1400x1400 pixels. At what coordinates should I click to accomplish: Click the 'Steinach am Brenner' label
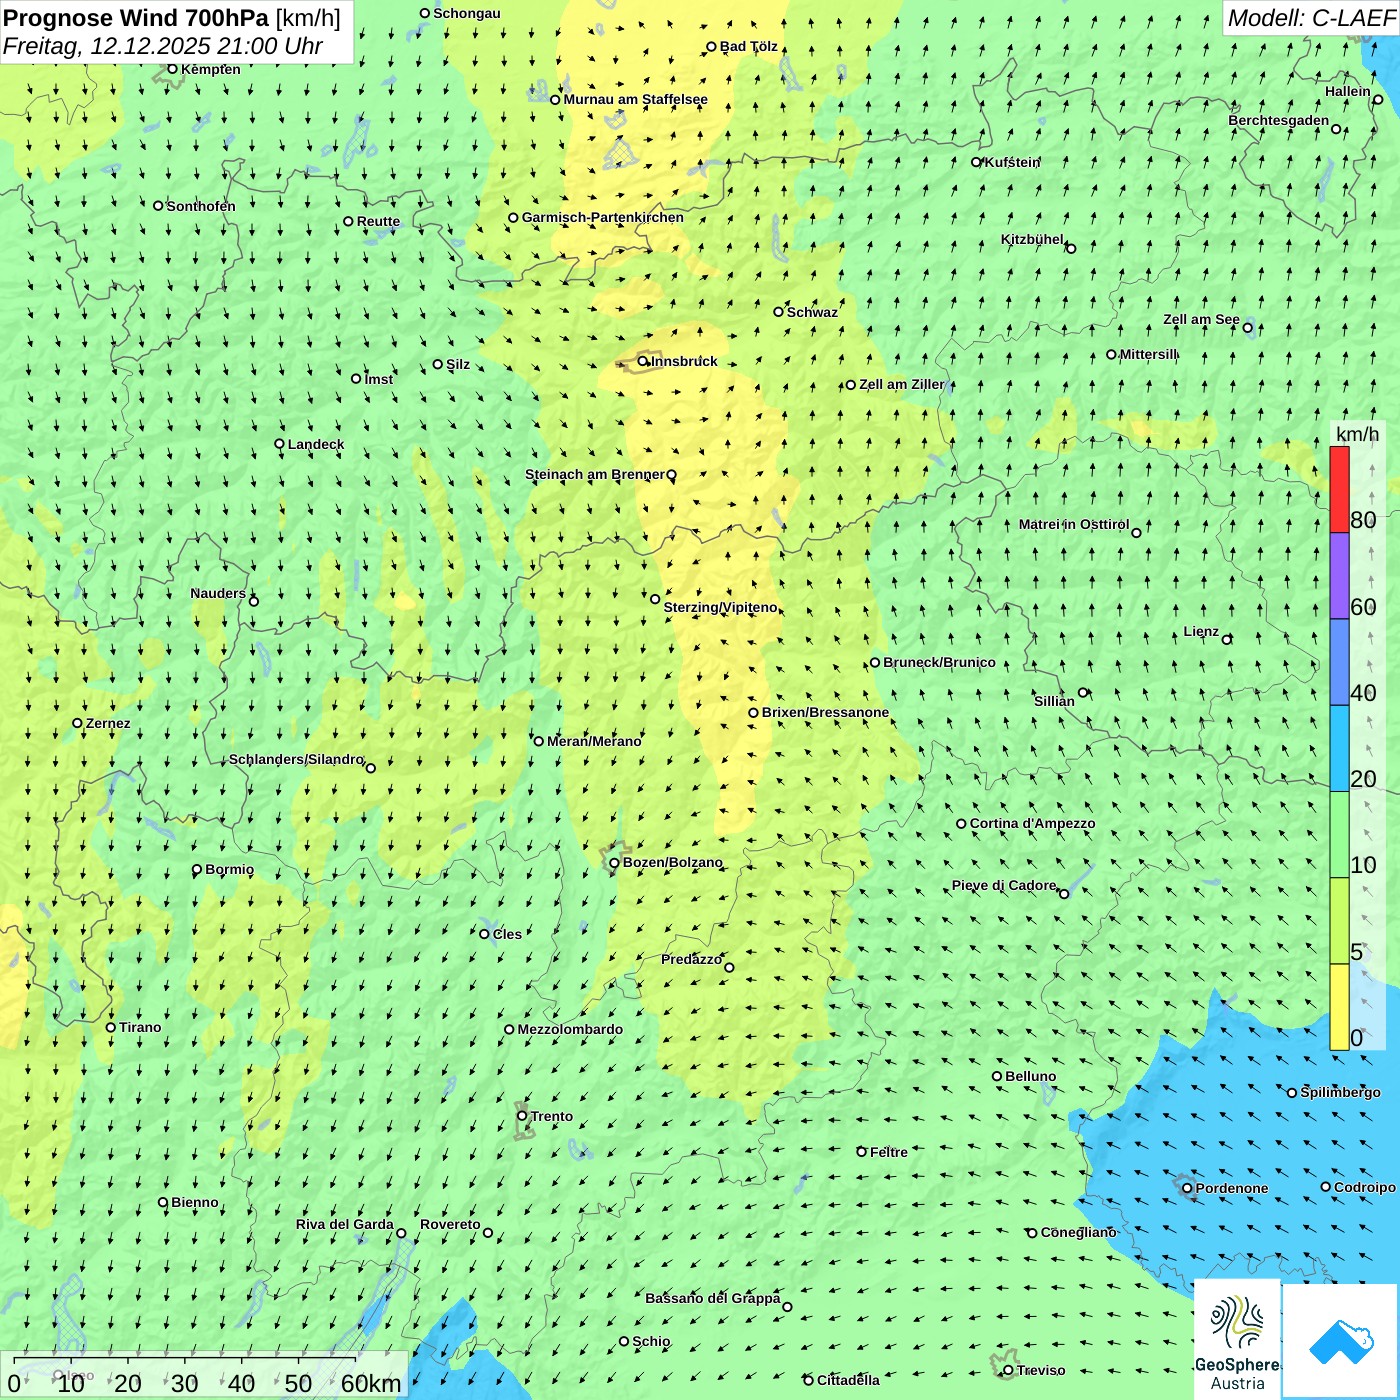[594, 474]
